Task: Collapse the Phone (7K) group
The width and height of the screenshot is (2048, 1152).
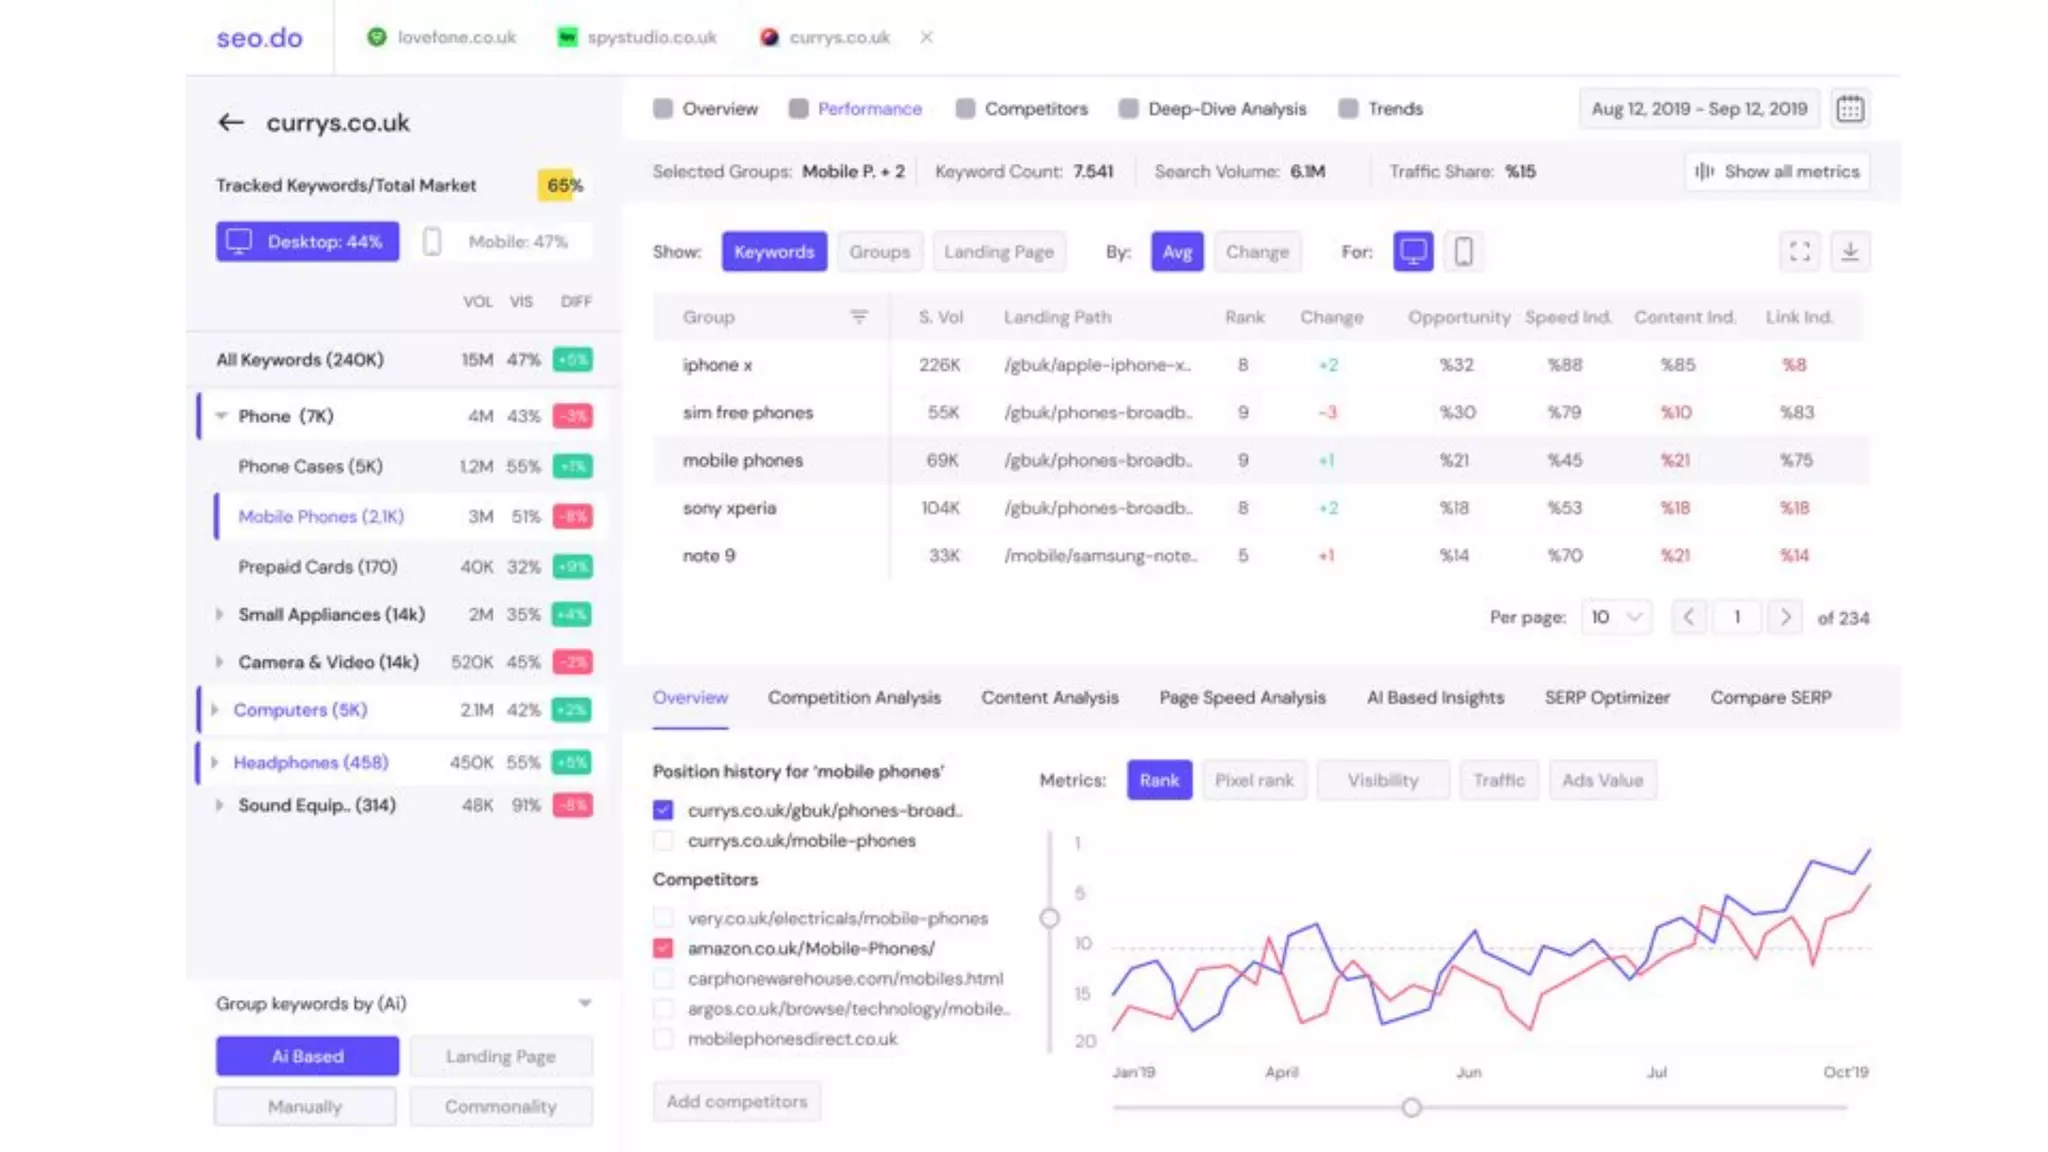Action: [221, 416]
